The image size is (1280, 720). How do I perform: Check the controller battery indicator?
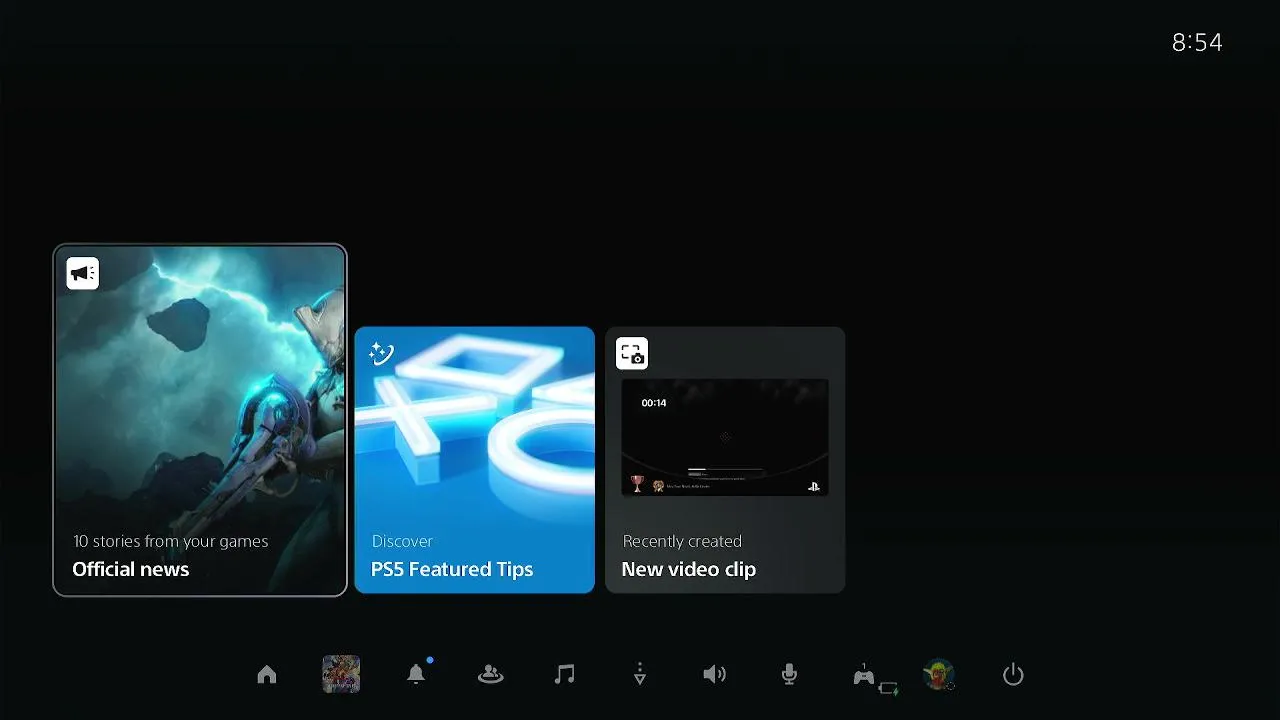pos(888,688)
